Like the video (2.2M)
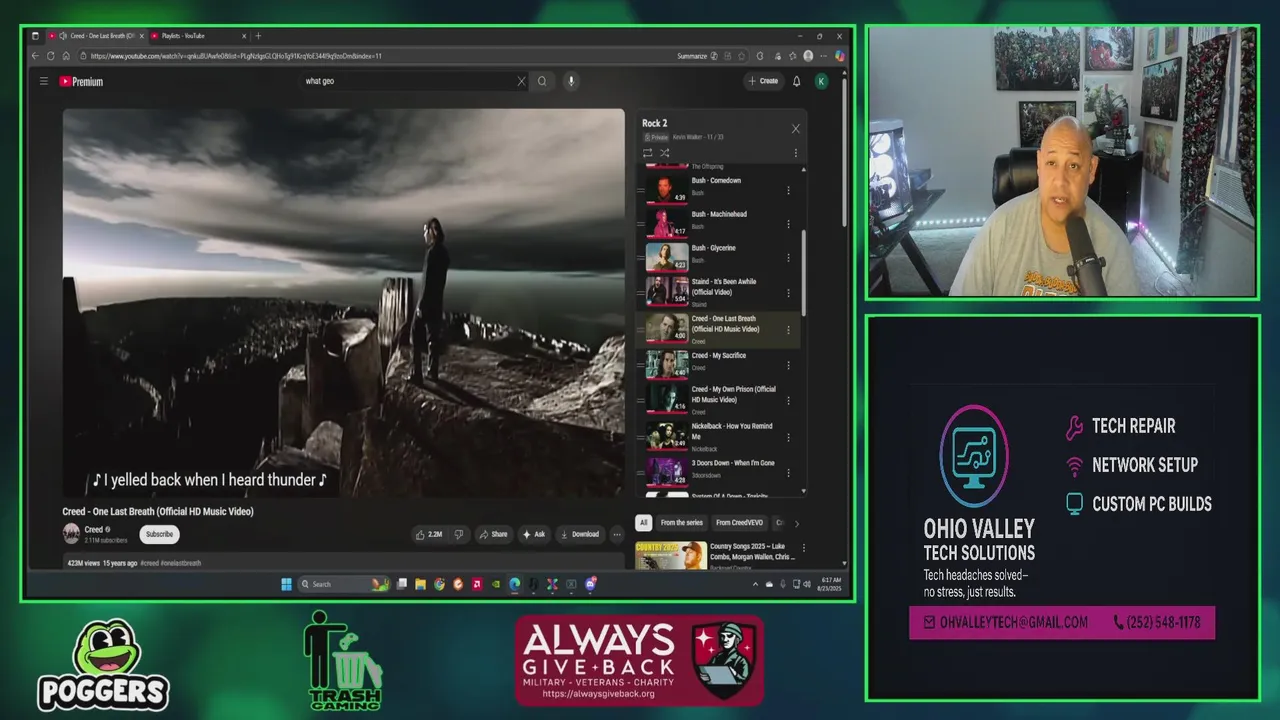The image size is (1280, 720). click(429, 534)
